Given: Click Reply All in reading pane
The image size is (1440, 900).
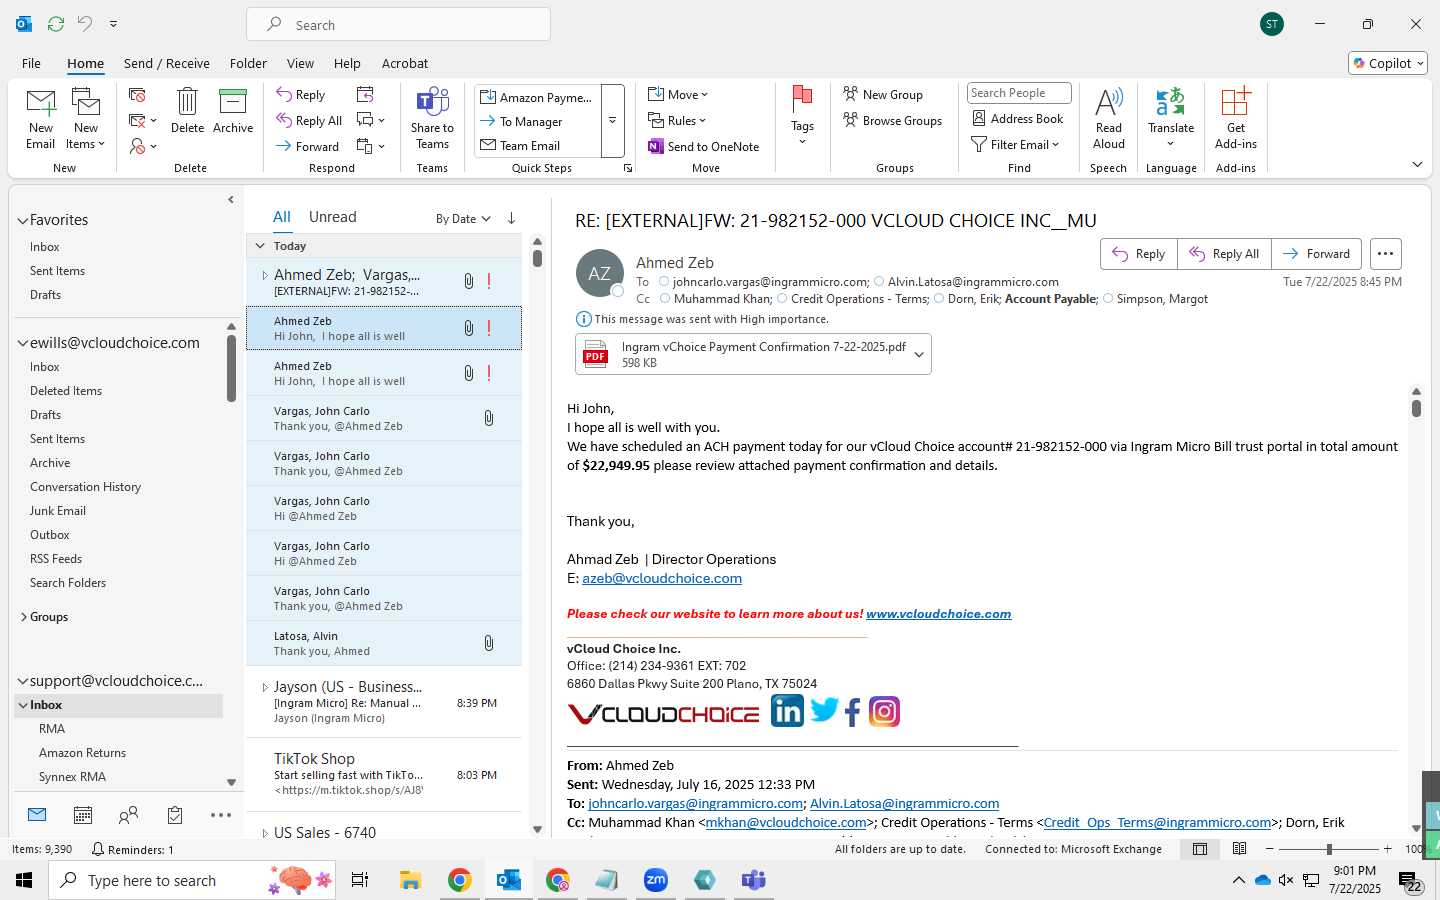Looking at the screenshot, I should click(1224, 254).
